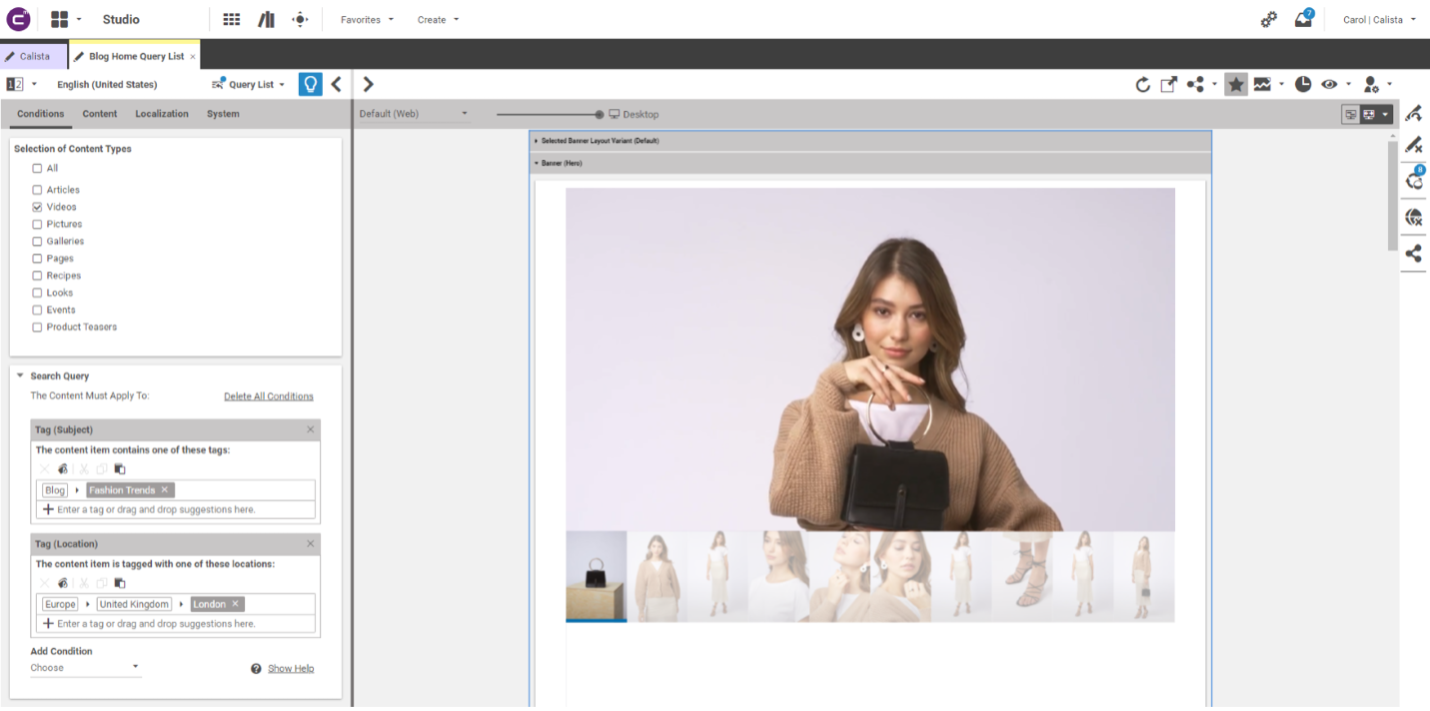Check the Articles checkbox
The image size is (1430, 711).
(x=37, y=189)
